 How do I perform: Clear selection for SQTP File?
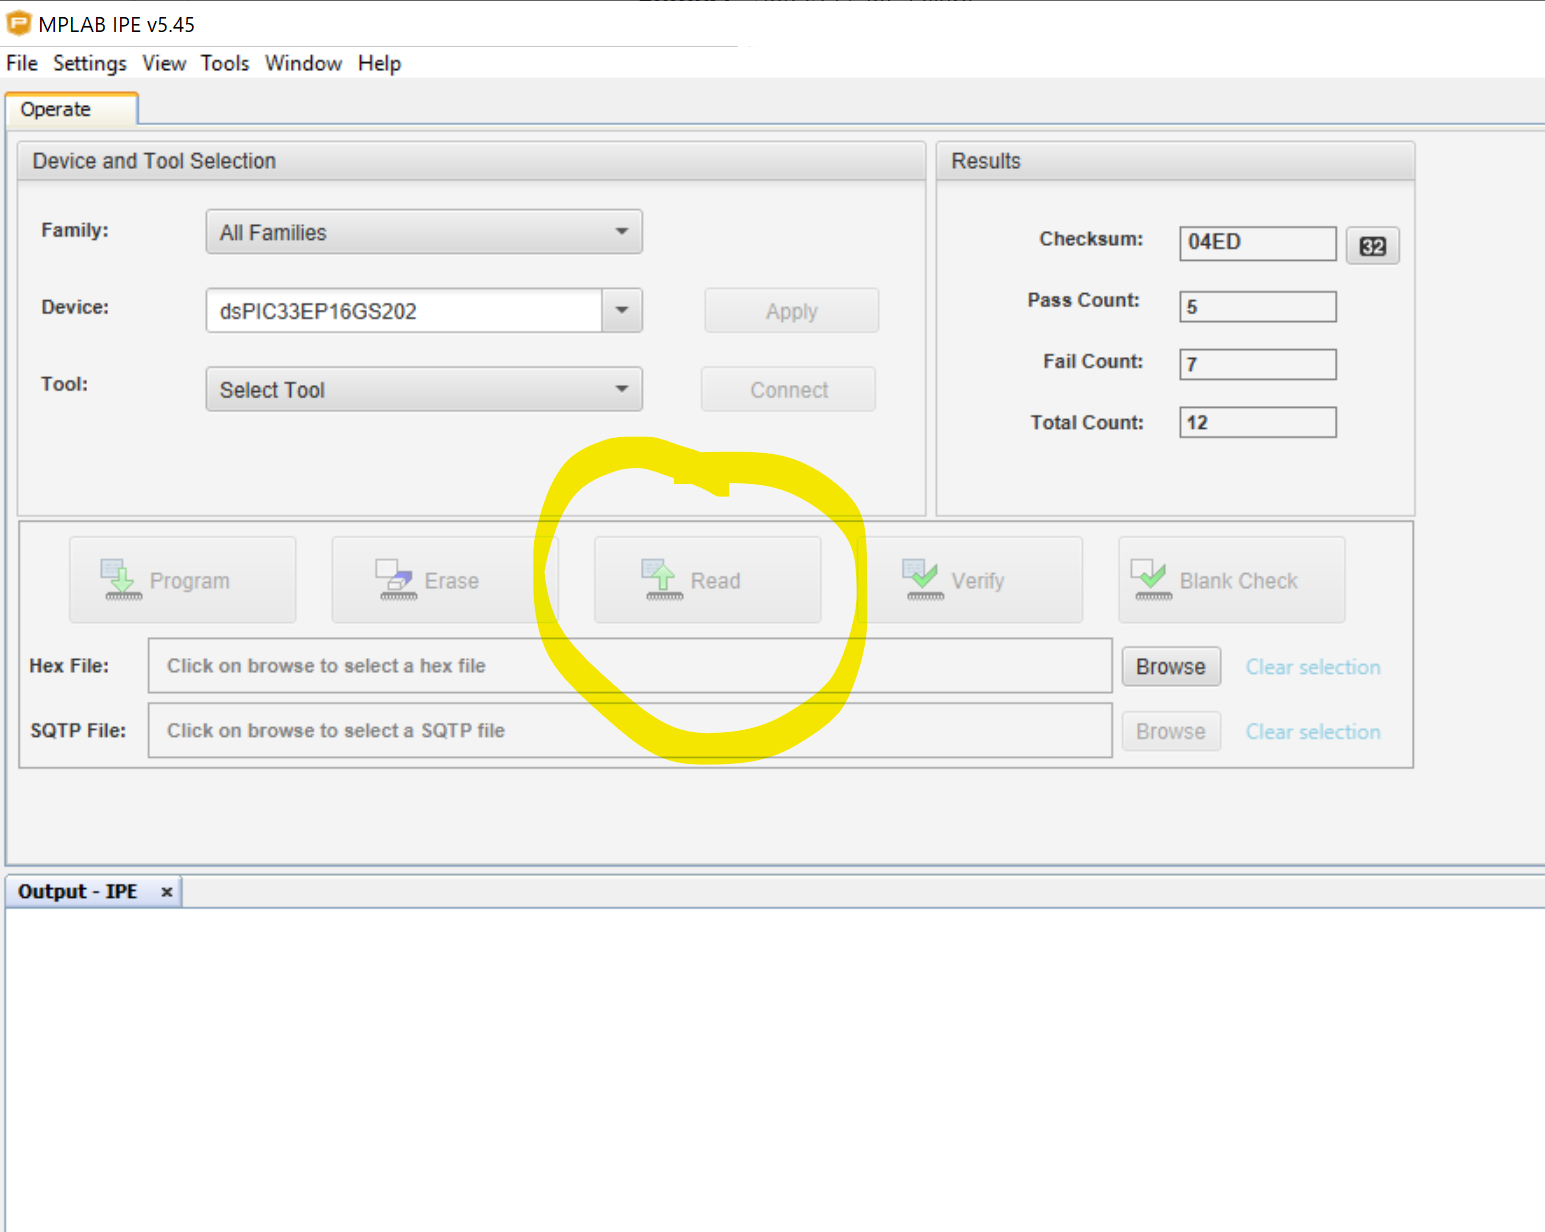[x=1313, y=732]
